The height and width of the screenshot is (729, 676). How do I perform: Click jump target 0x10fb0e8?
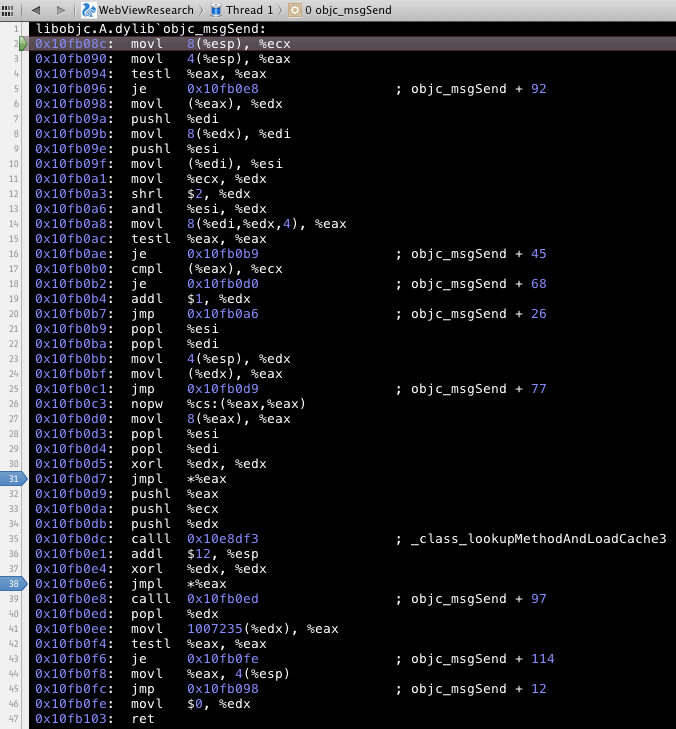click(x=223, y=89)
